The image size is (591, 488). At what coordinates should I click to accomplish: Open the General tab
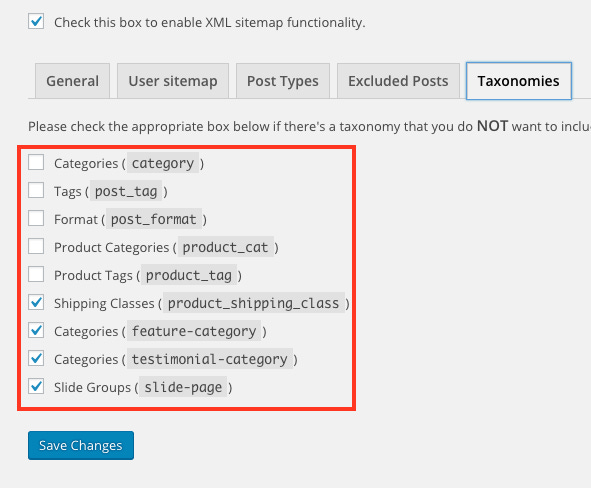tap(72, 81)
